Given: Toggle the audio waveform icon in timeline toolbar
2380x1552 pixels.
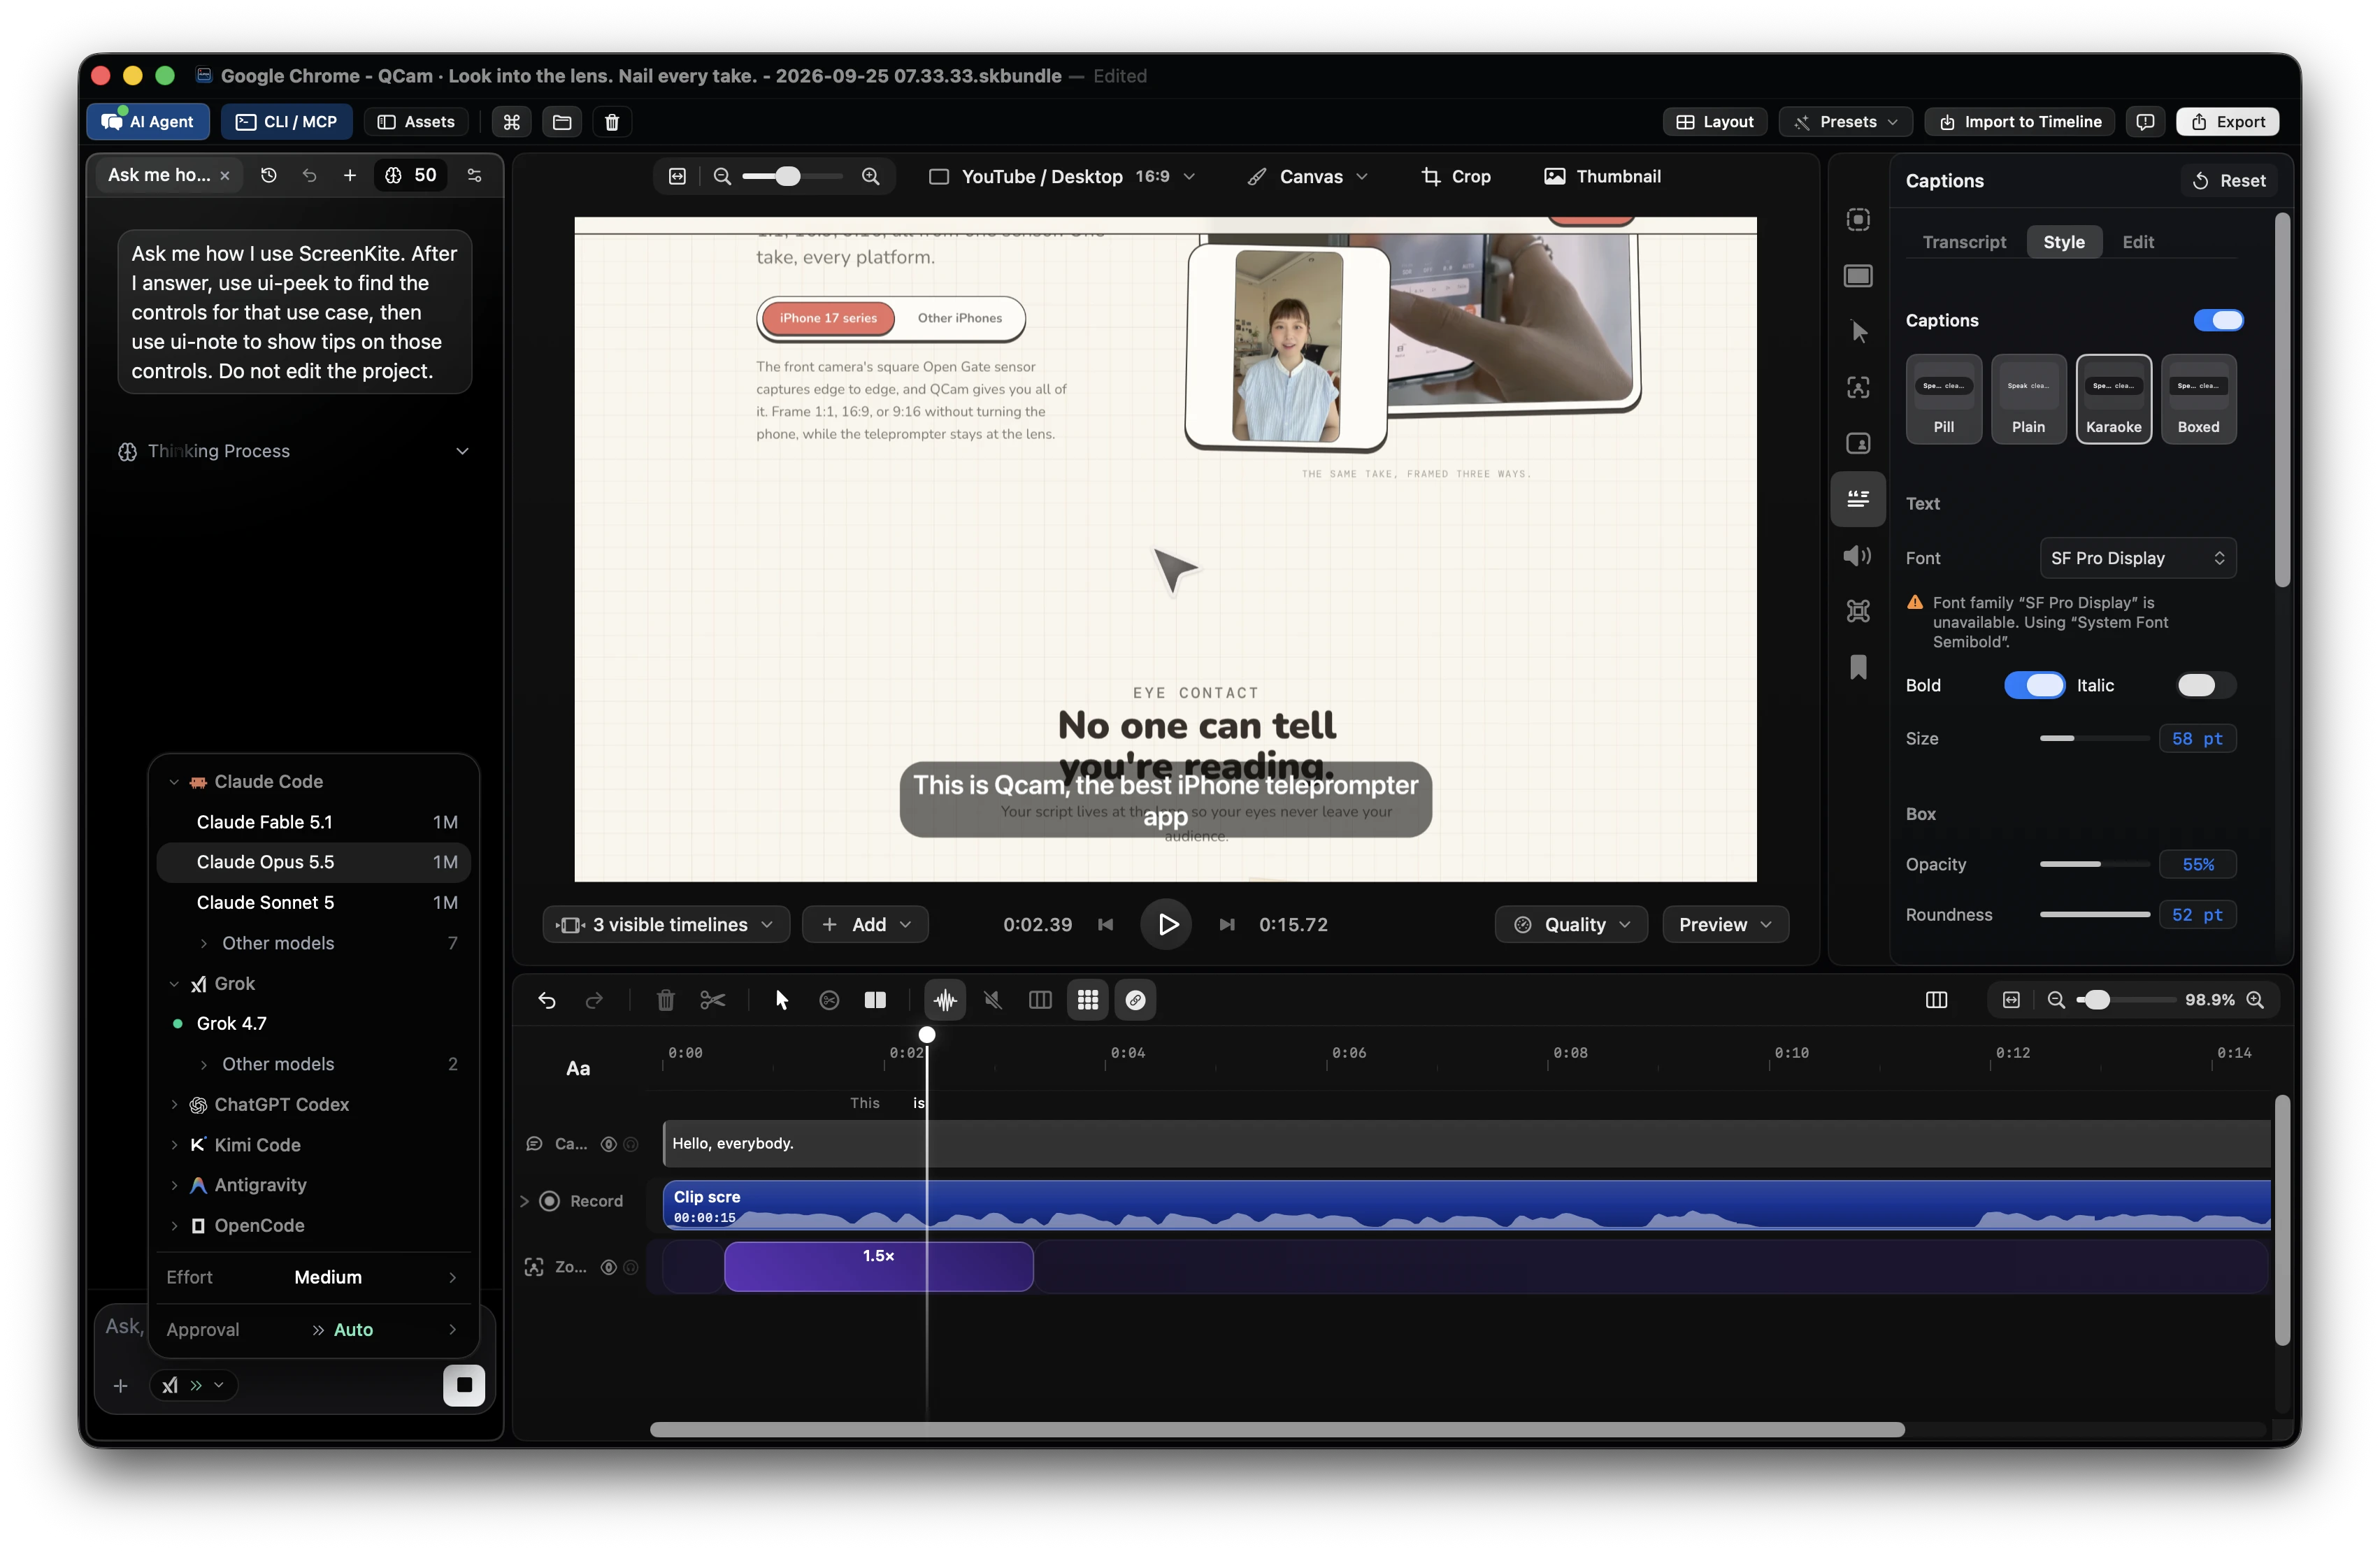Looking at the screenshot, I should point(944,1000).
